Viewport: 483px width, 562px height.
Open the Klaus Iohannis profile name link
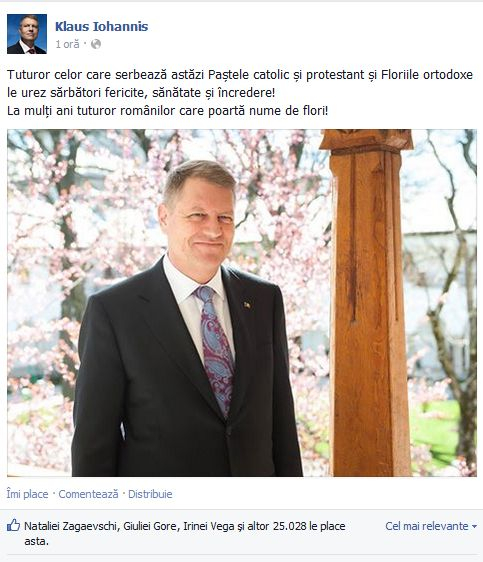101,27
